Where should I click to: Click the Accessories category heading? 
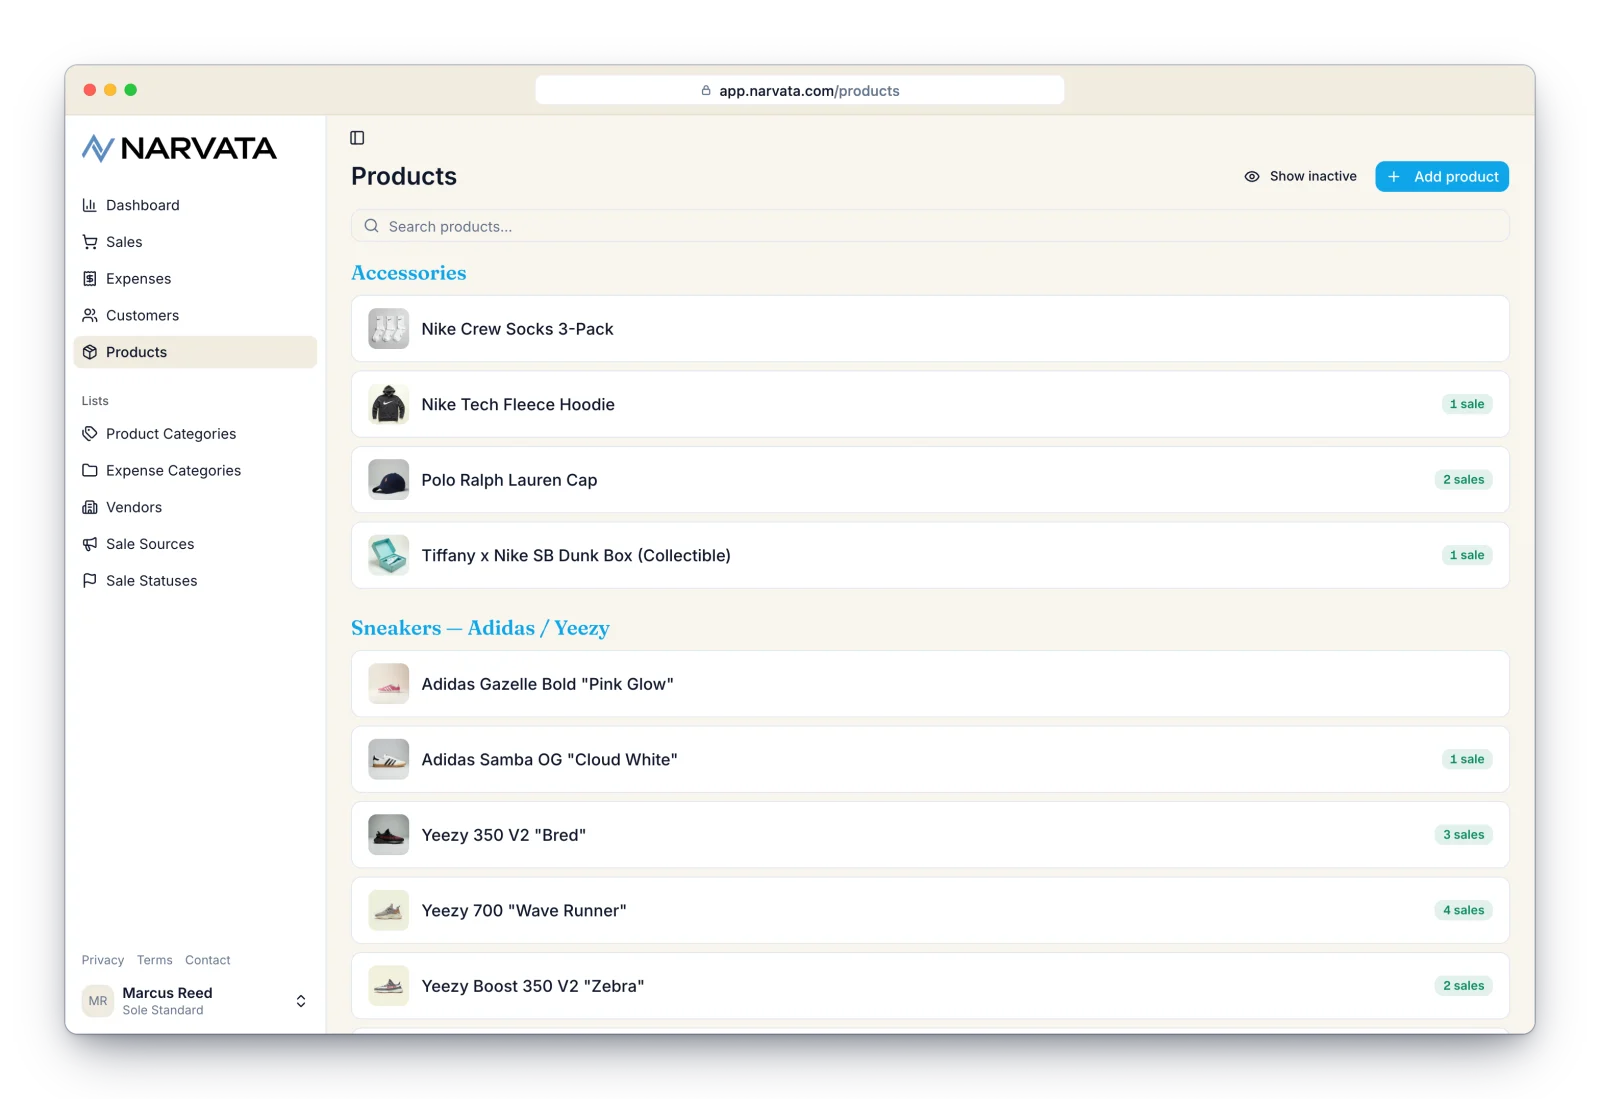click(x=409, y=273)
